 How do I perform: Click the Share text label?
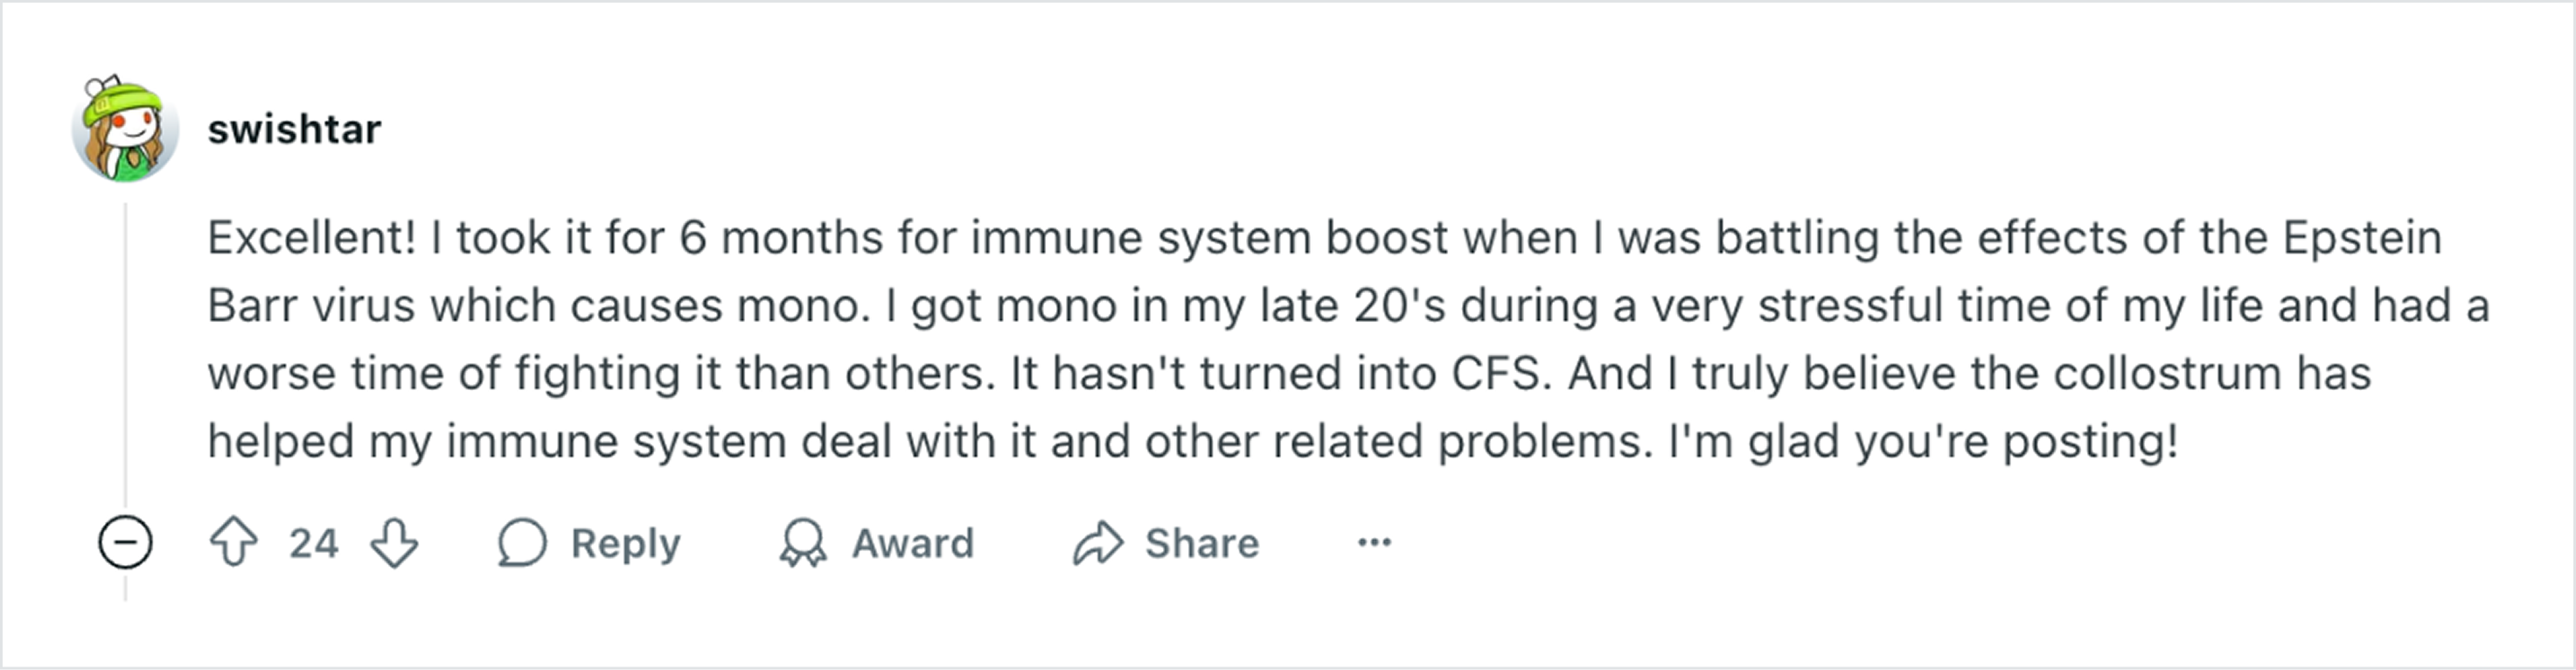1202,543
